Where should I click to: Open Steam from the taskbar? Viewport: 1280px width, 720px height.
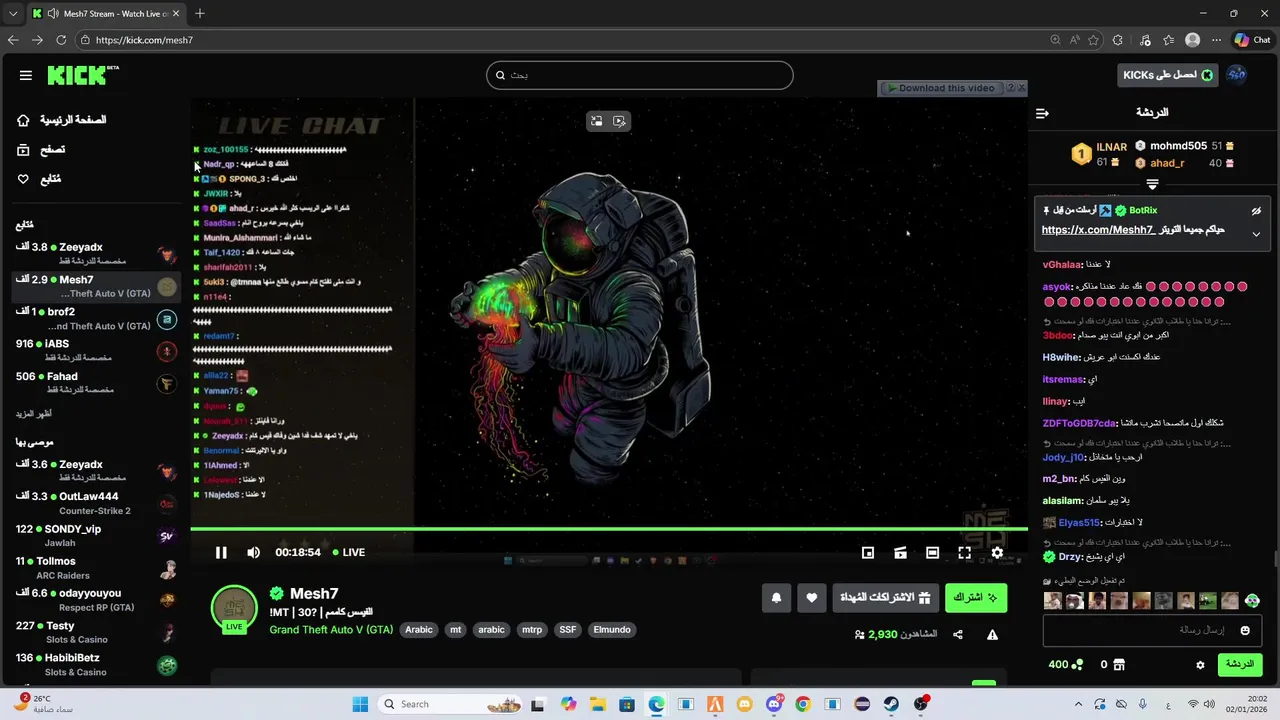point(890,704)
